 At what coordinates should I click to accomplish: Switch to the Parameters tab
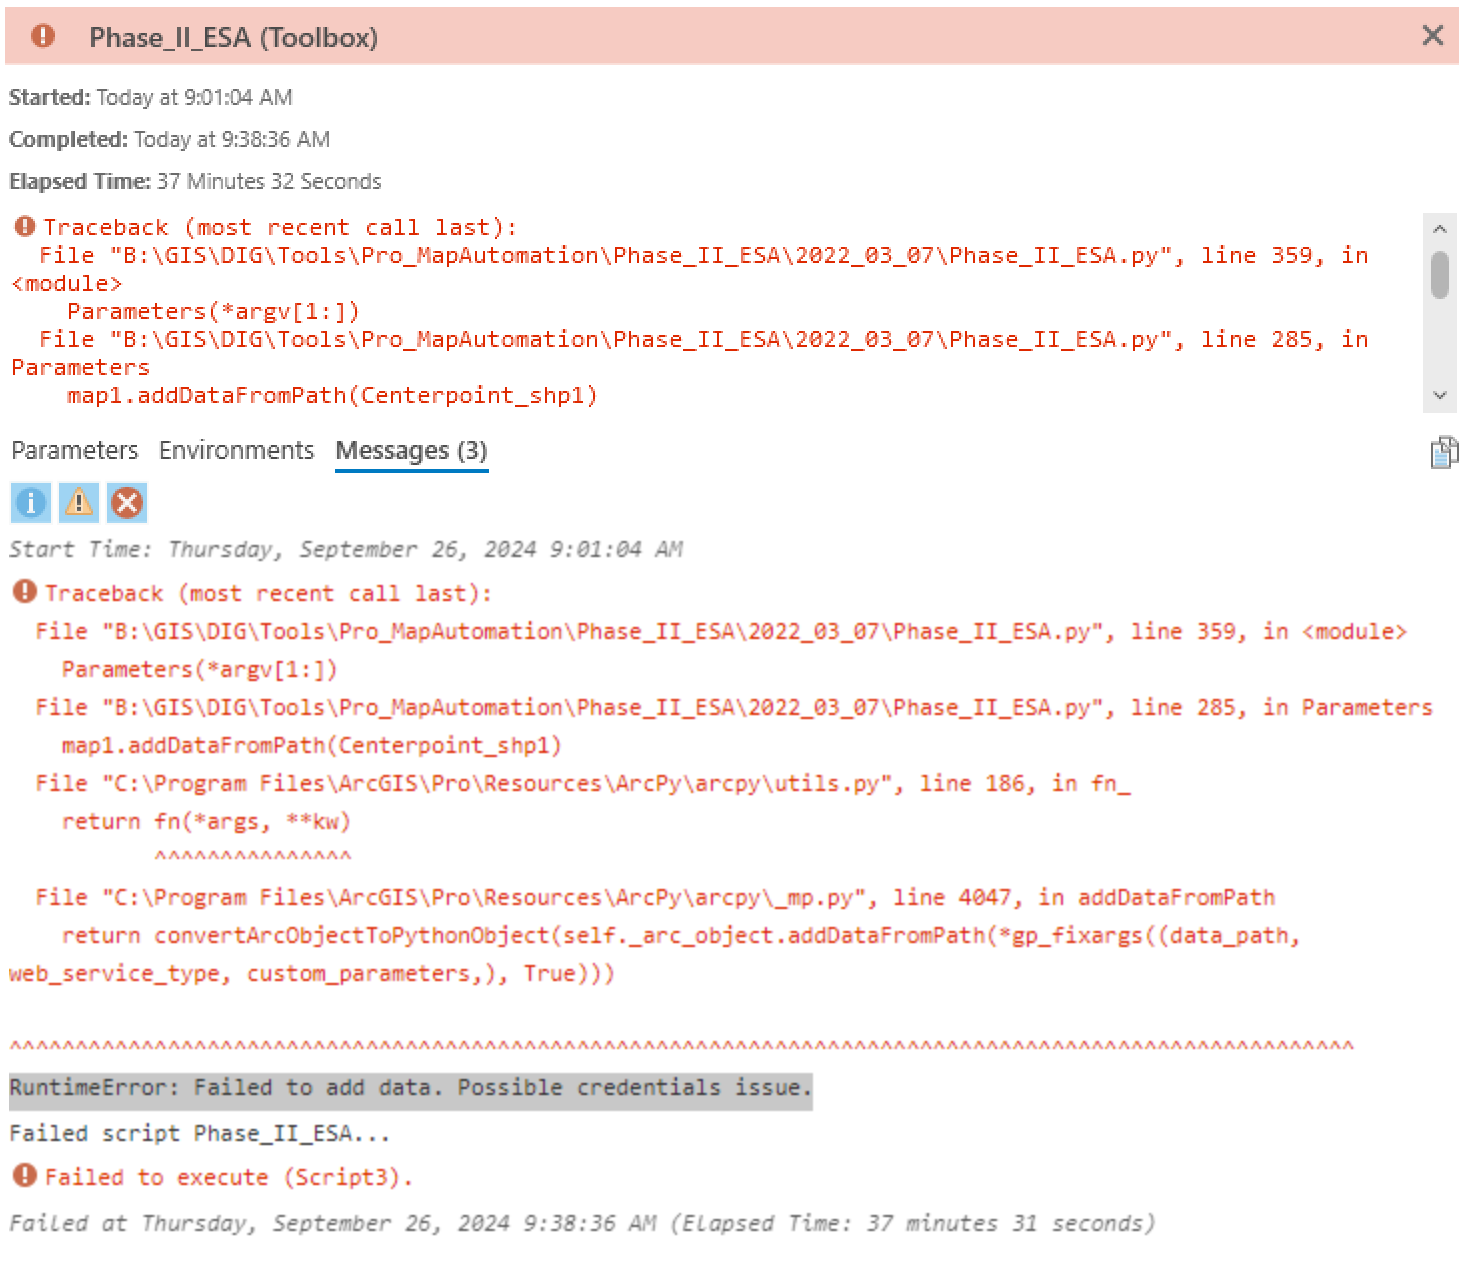75,451
